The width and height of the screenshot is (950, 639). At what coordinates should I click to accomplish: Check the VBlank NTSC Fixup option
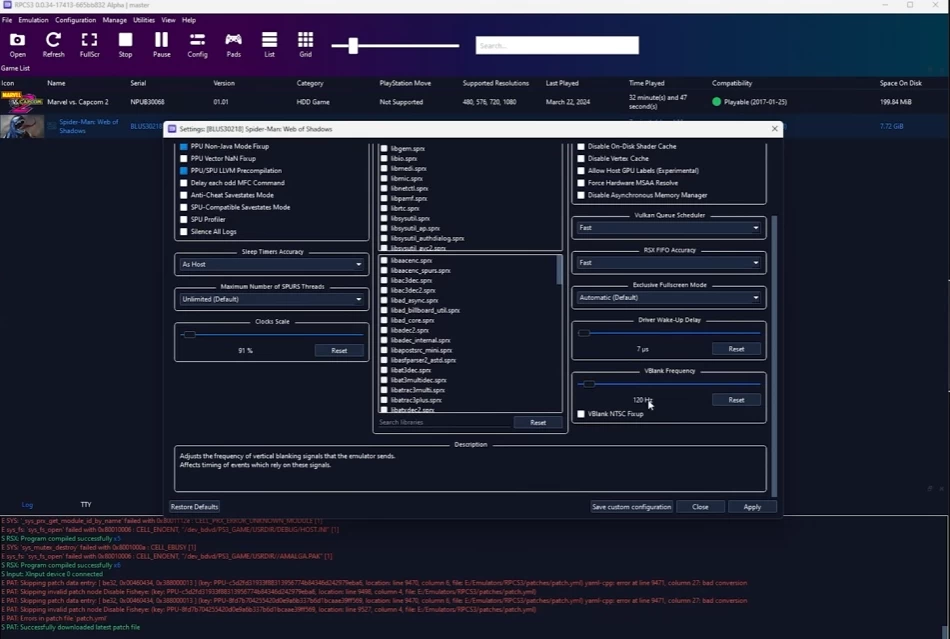(582, 413)
